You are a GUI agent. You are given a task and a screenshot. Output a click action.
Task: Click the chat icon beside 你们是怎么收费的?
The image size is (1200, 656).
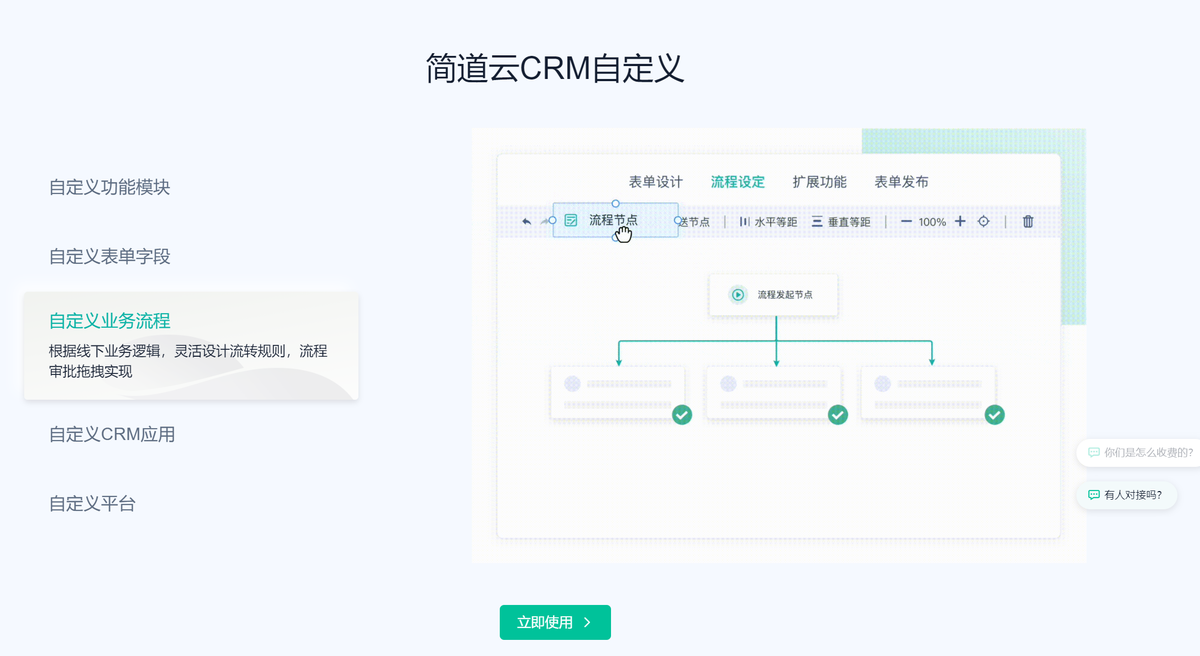point(1093,452)
